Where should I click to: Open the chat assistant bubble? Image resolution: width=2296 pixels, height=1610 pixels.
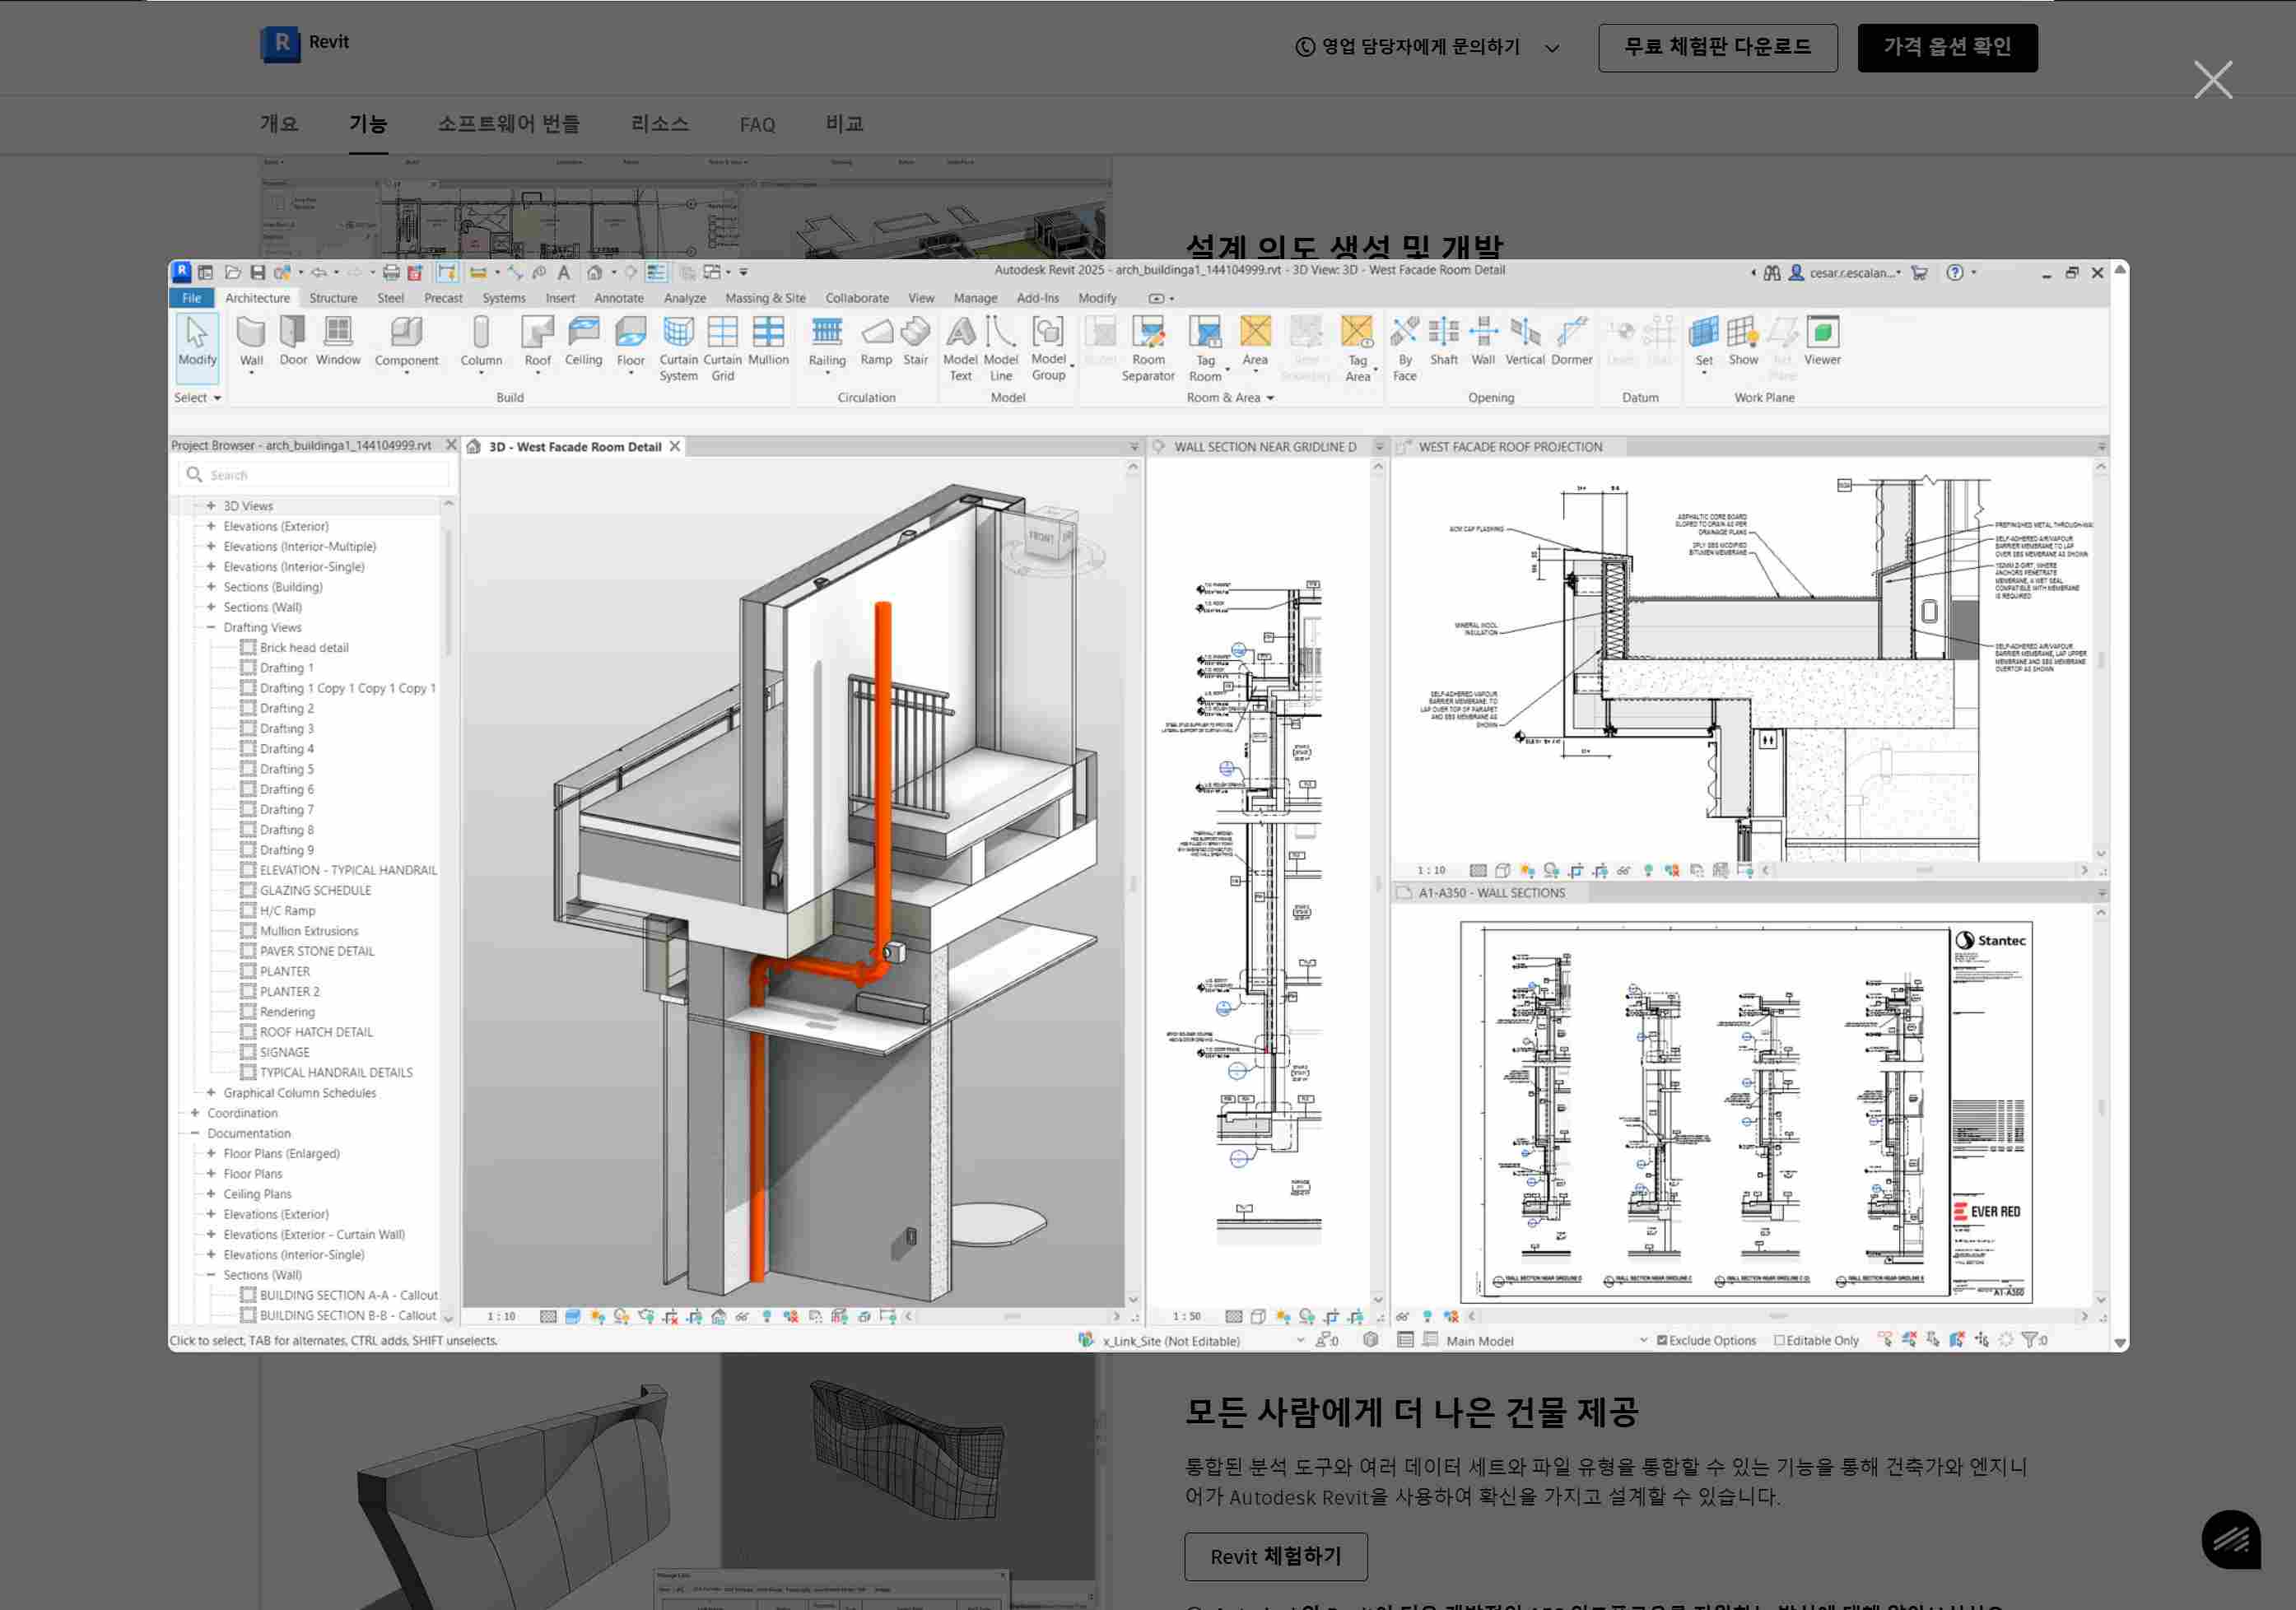[x=2230, y=1539]
